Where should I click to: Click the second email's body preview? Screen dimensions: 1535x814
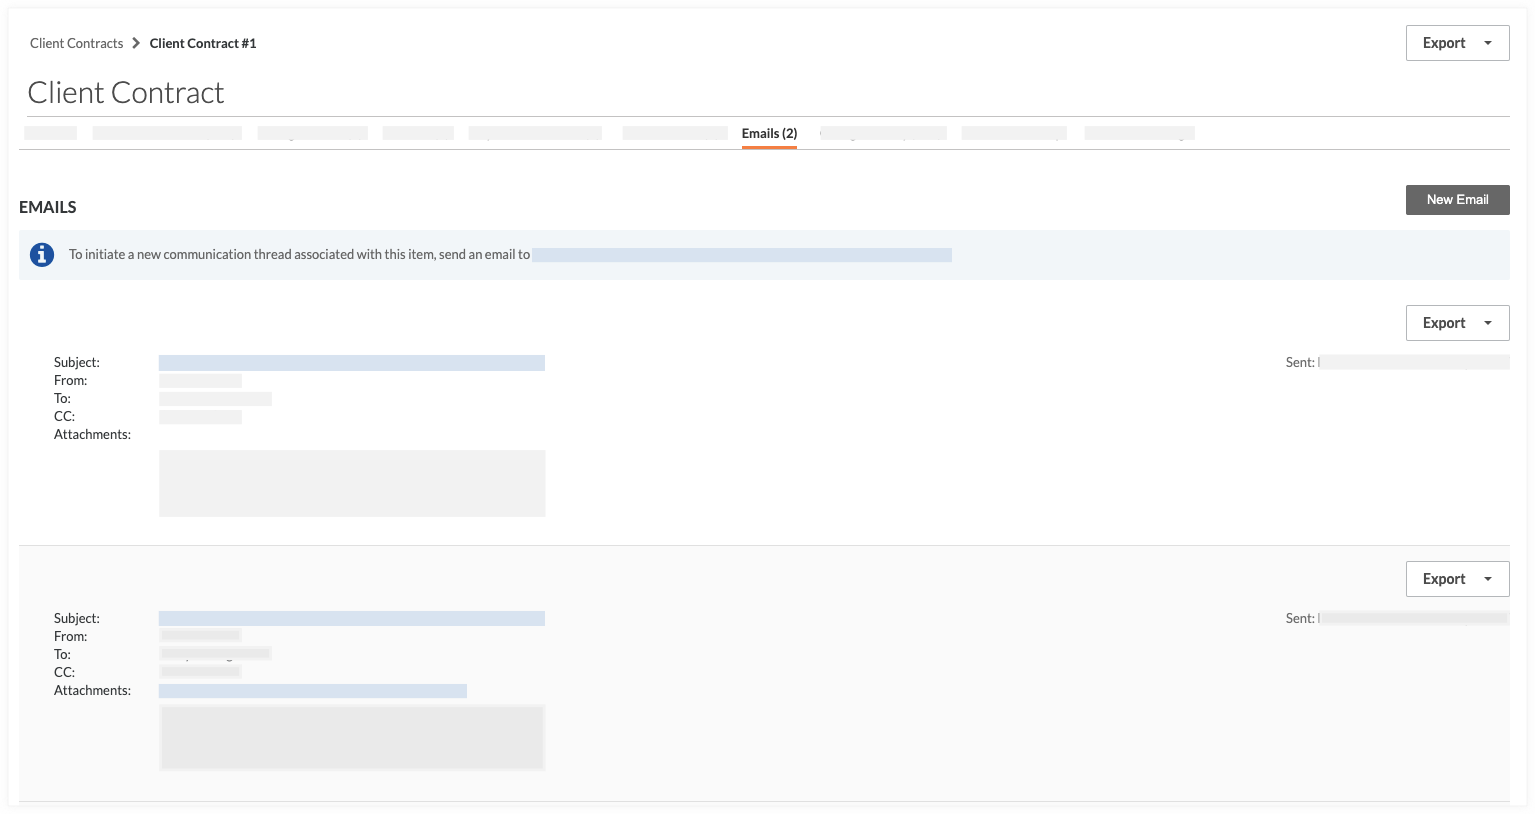[x=352, y=738]
